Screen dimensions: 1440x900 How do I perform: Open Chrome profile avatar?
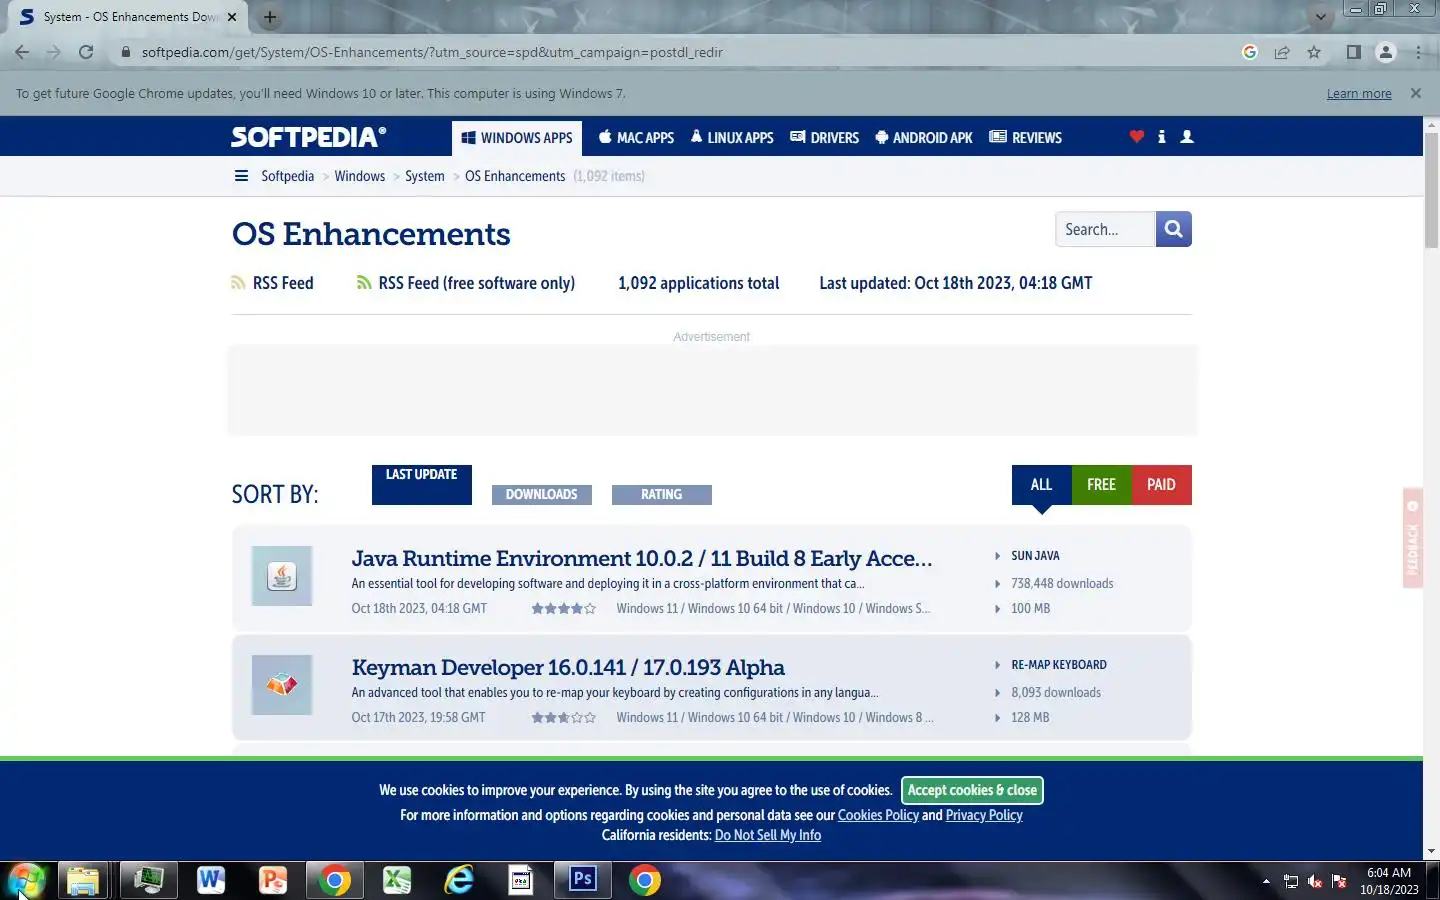1385,52
